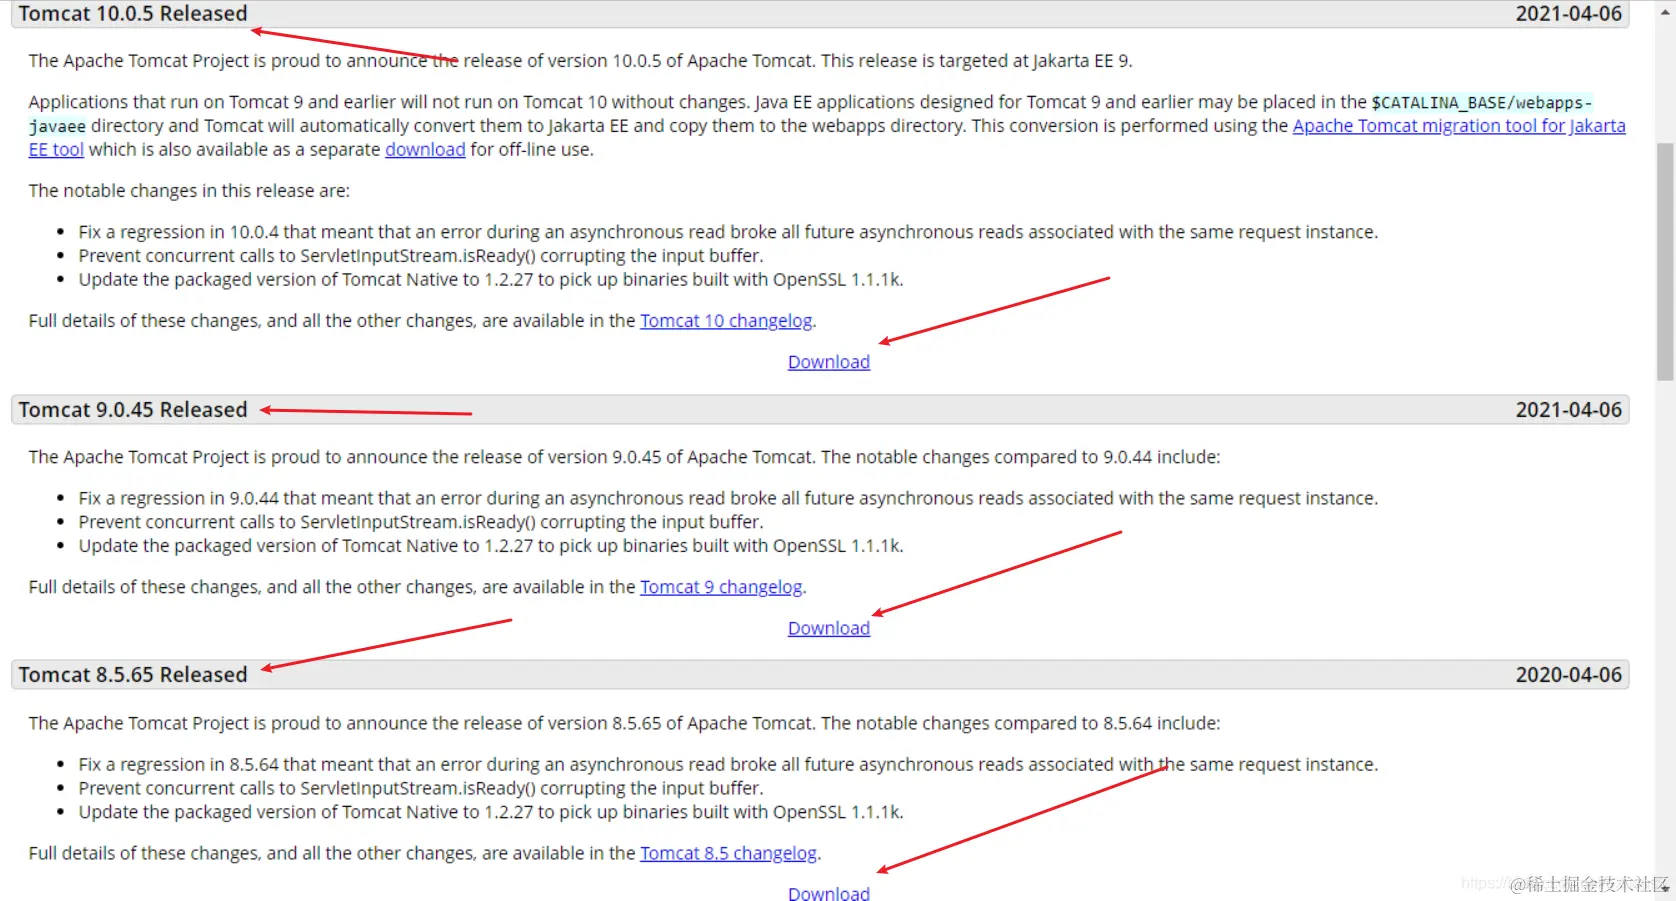Click bullet 'Fix a regression in 9.0.44'

tap(728, 498)
